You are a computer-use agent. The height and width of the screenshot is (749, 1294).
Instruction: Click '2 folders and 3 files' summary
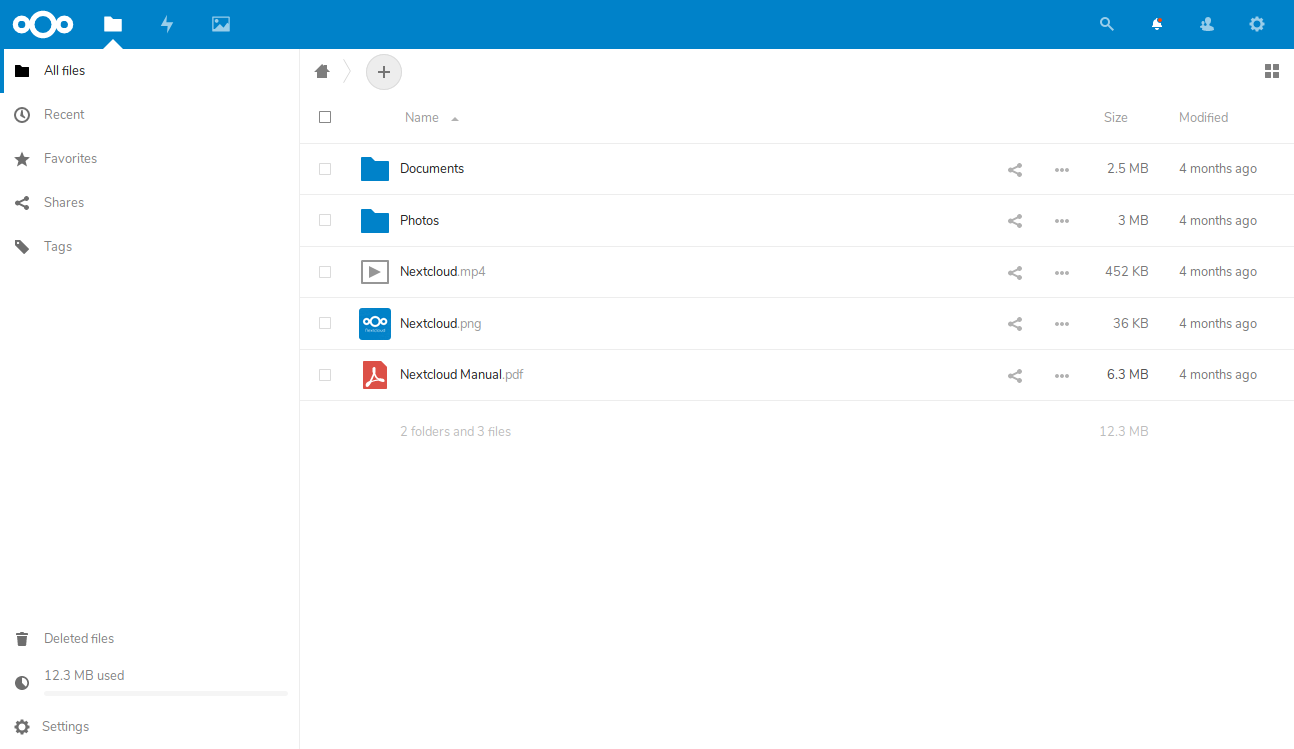[456, 432]
